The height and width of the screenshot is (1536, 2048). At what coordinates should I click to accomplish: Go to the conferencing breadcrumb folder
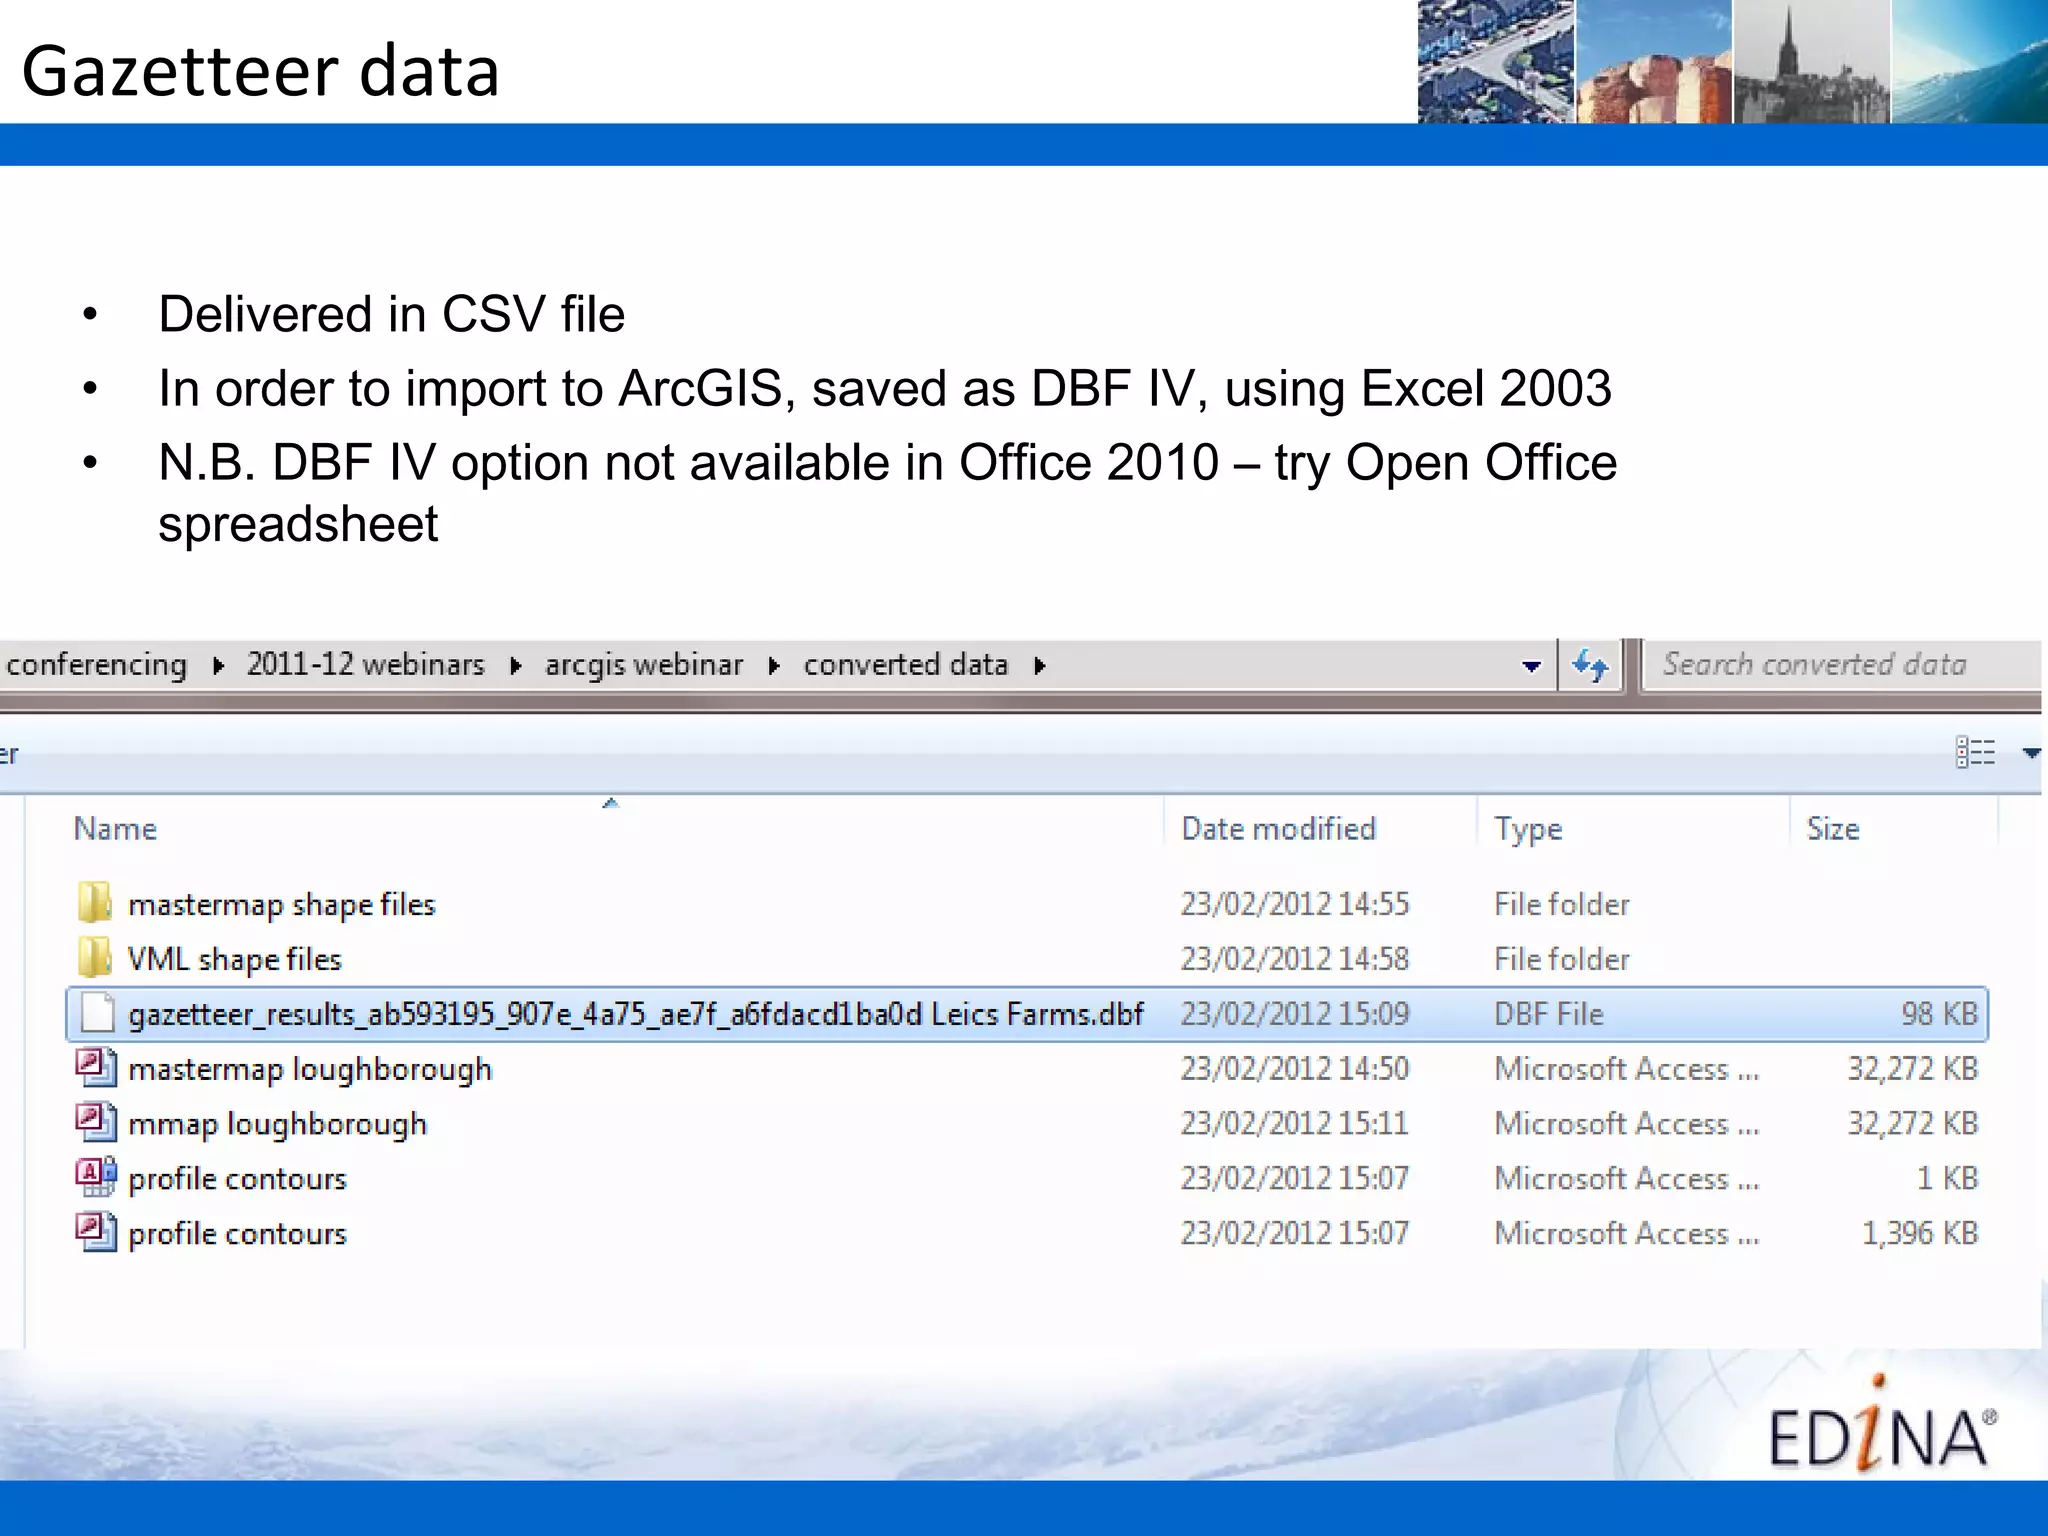[96, 665]
